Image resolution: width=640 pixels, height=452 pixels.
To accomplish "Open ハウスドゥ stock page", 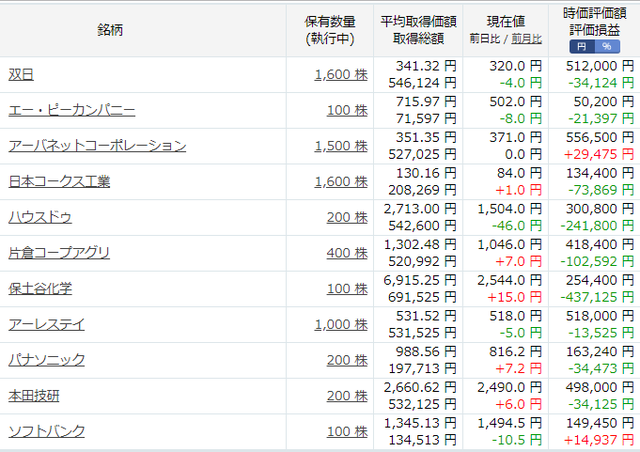I will click(x=40, y=217).
